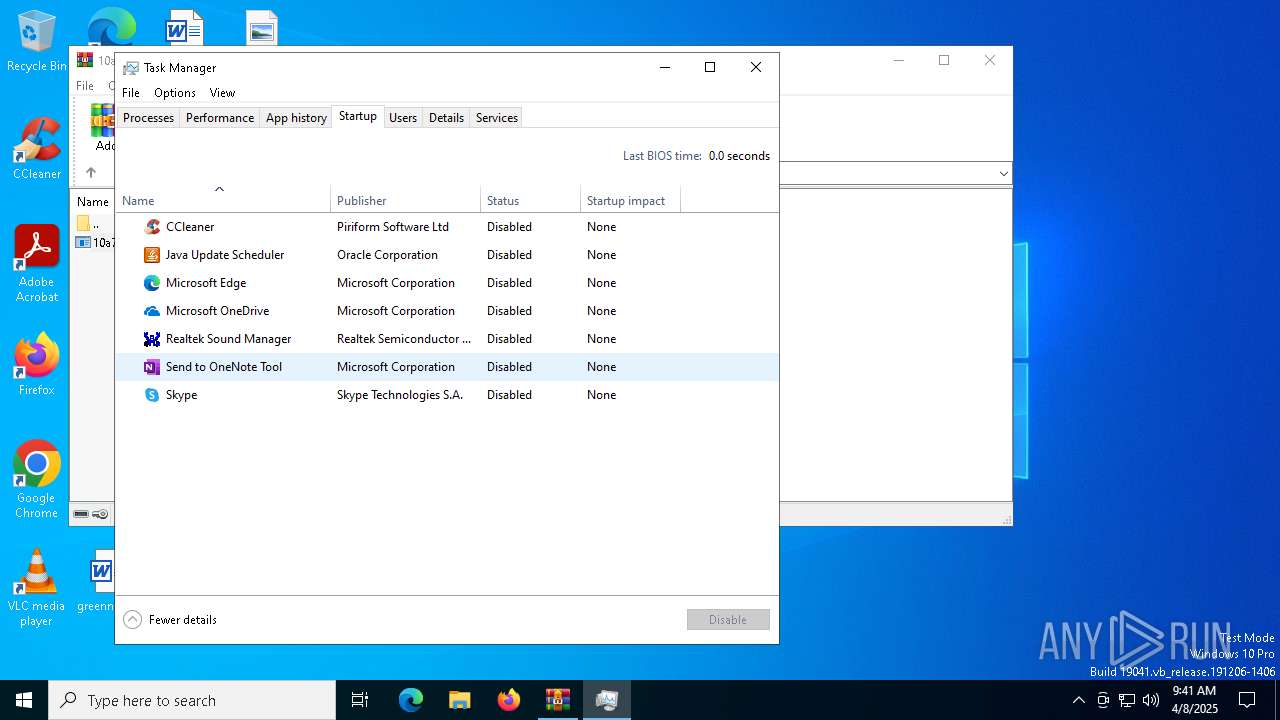Open Firefox from the taskbar
Viewport: 1280px width, 720px height.
[509, 700]
